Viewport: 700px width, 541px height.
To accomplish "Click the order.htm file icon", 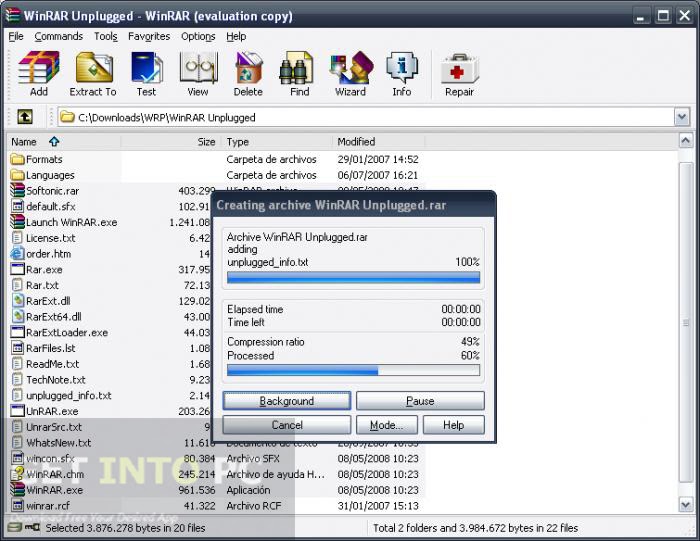I will point(17,254).
